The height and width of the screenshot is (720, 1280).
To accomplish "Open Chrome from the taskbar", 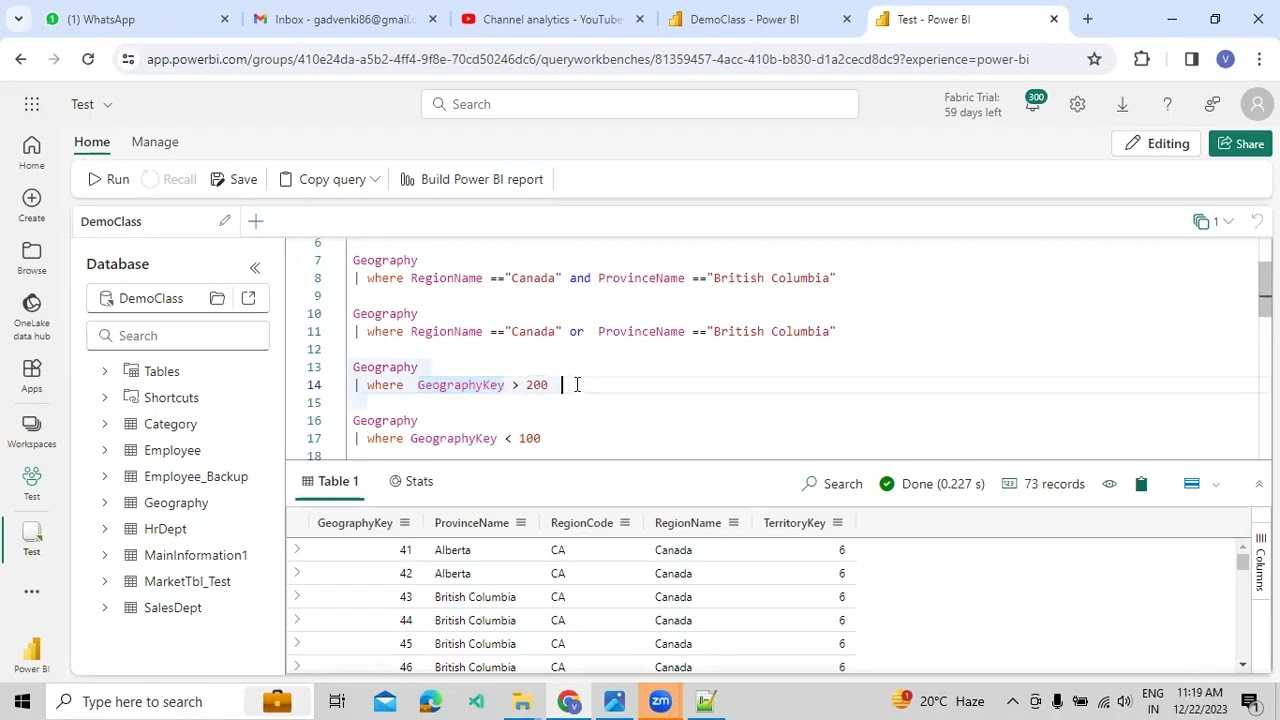I will (568, 701).
